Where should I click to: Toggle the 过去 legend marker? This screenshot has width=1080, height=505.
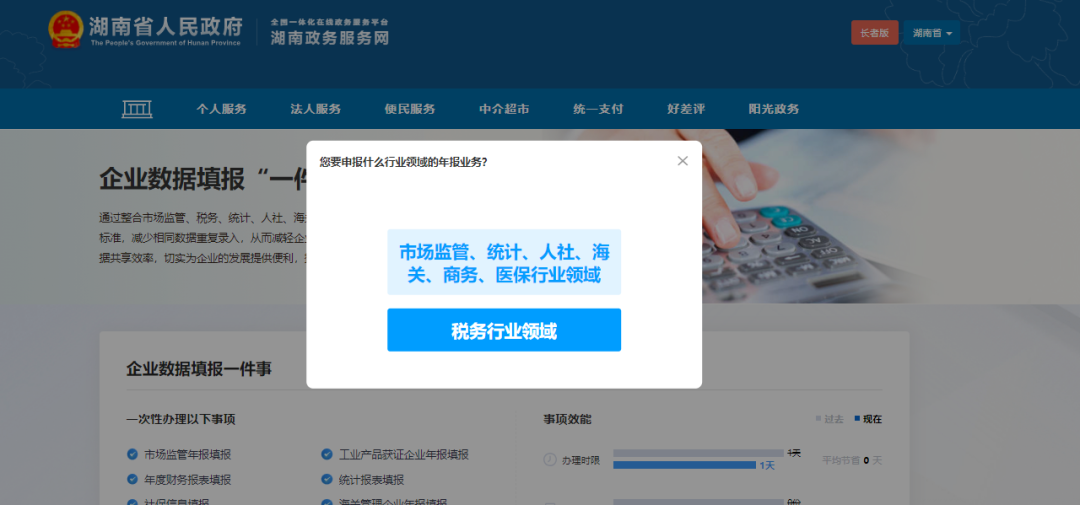819,419
